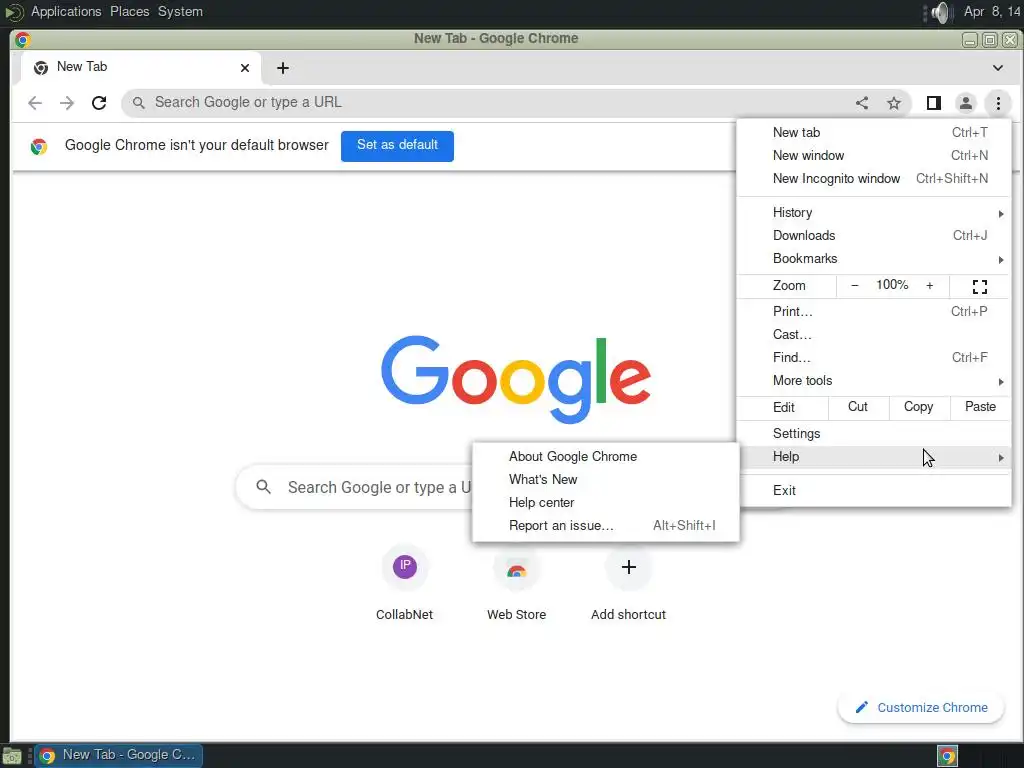Expand the History submenu

(874, 213)
